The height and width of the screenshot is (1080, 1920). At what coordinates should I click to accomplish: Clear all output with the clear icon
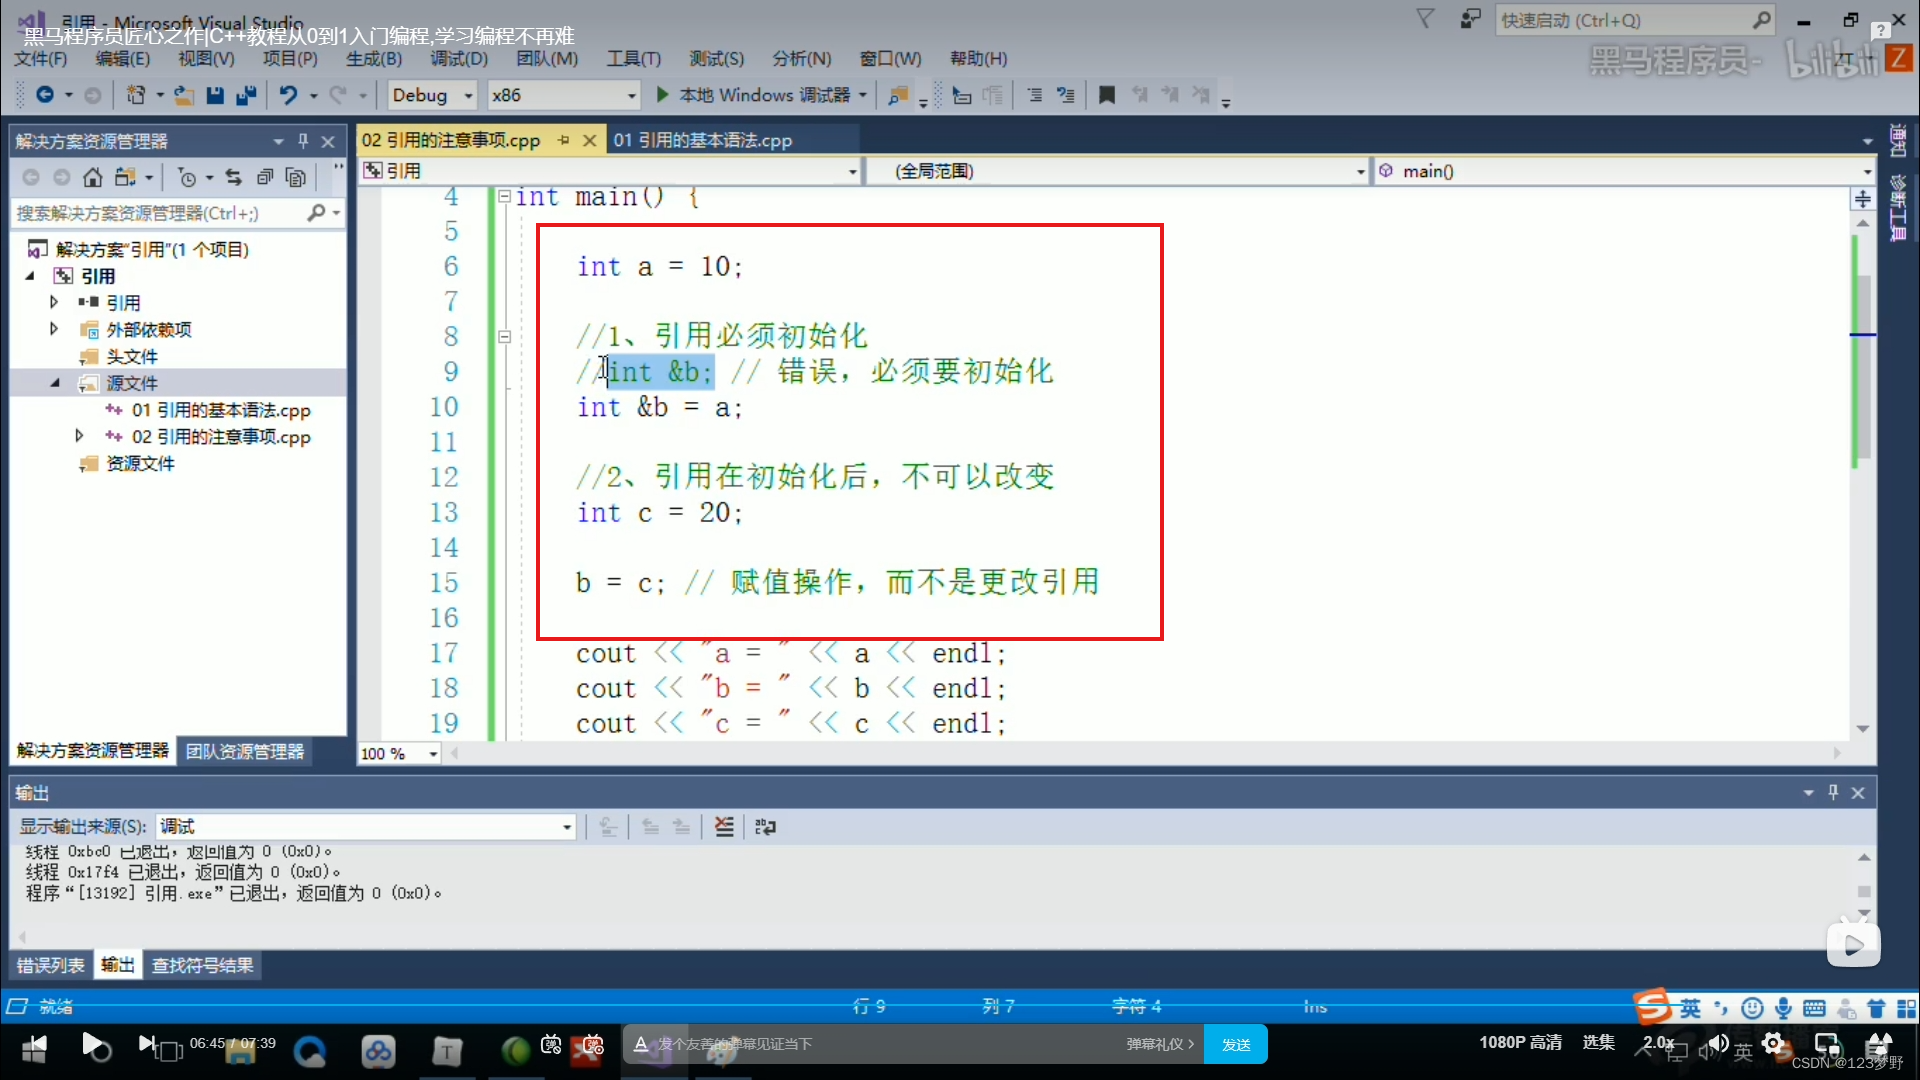coord(724,826)
